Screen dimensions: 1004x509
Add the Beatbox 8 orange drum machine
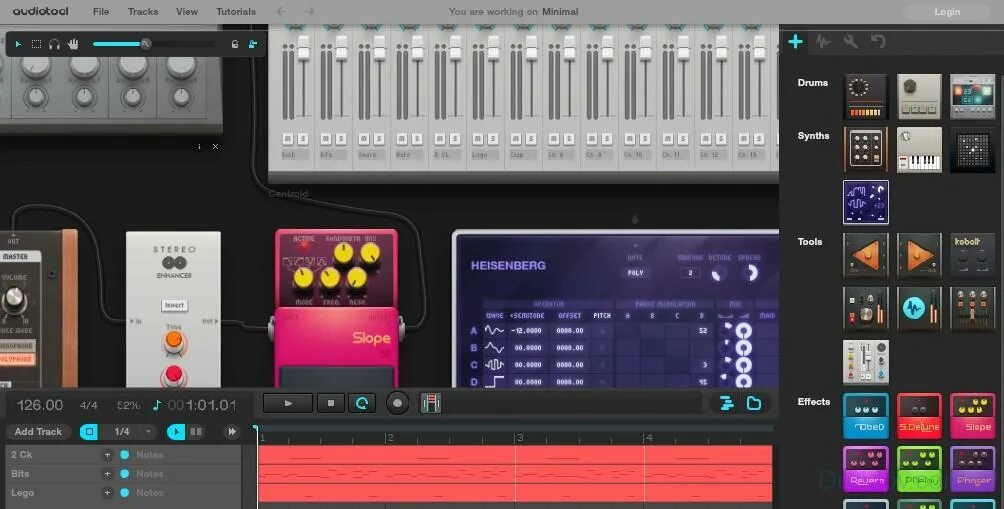[866, 97]
